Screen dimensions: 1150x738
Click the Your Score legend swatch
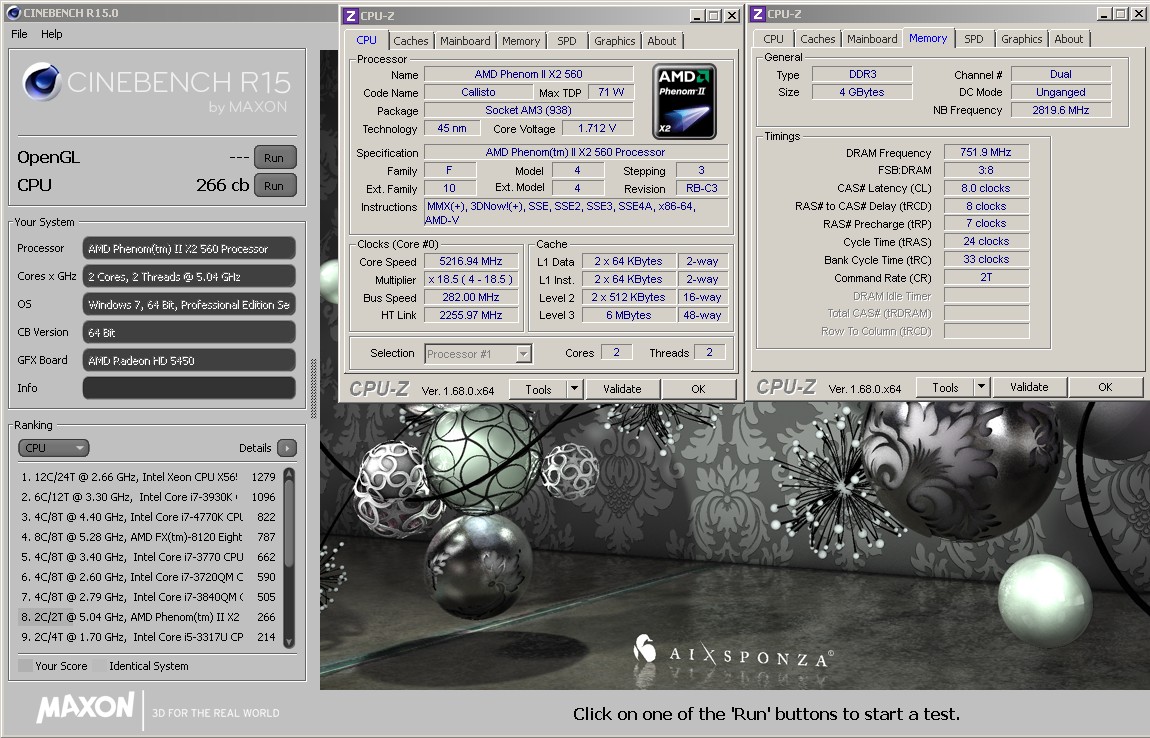click(x=25, y=666)
